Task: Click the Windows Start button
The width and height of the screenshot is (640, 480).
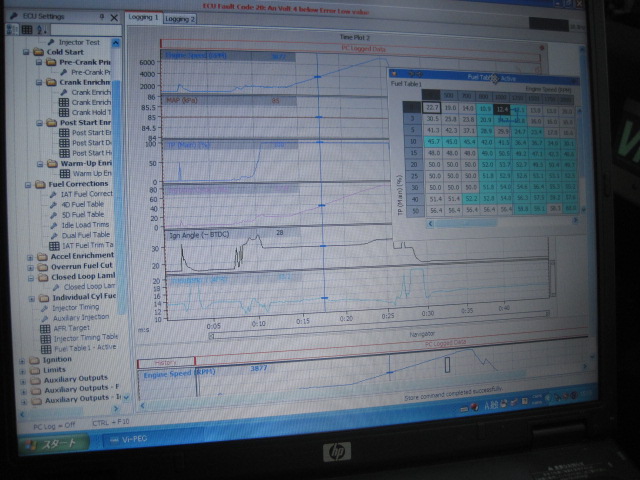Action: coord(54,444)
